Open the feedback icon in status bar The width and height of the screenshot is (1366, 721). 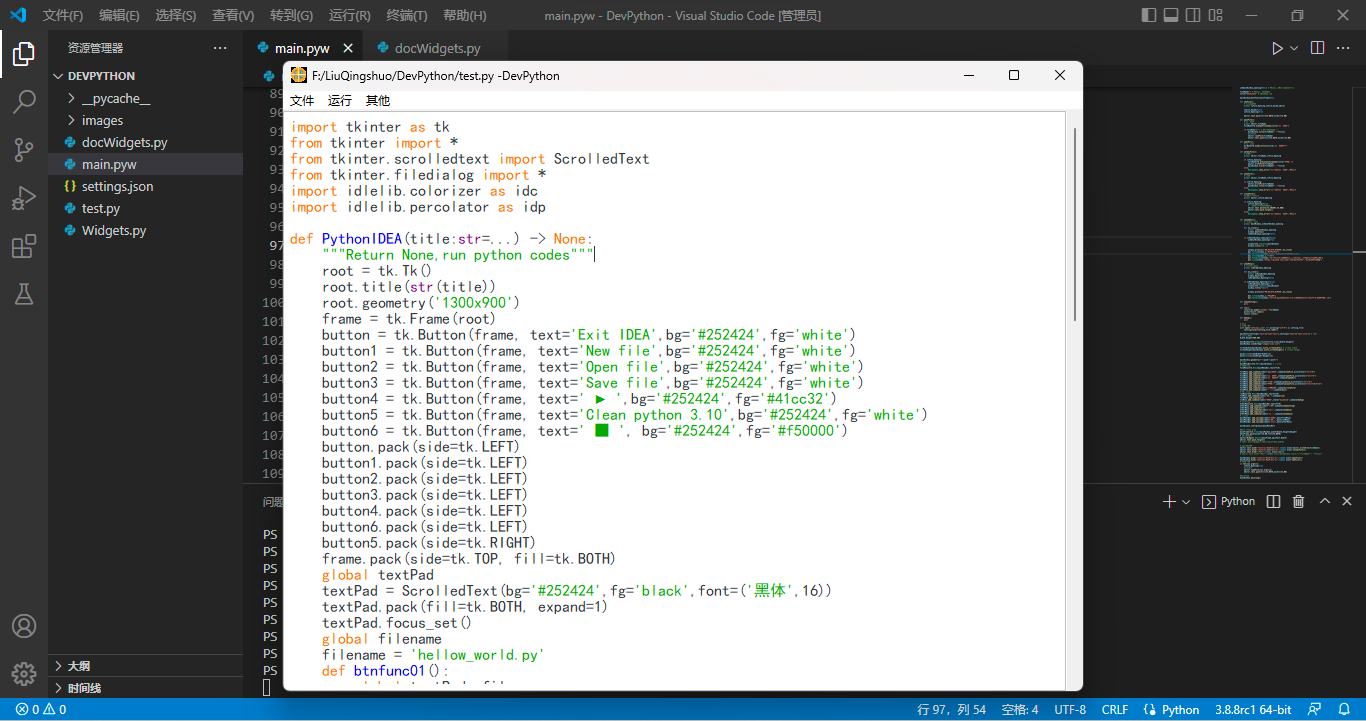1315,710
